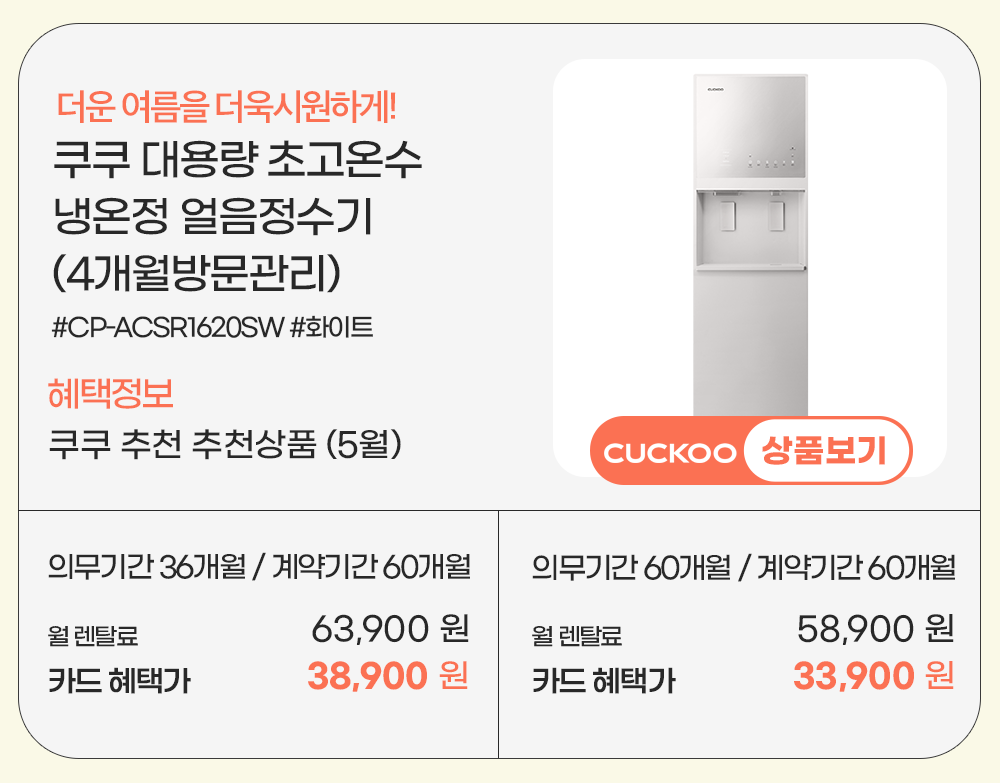
Task: Click the right water dispenser nozzle
Action: click(x=776, y=214)
